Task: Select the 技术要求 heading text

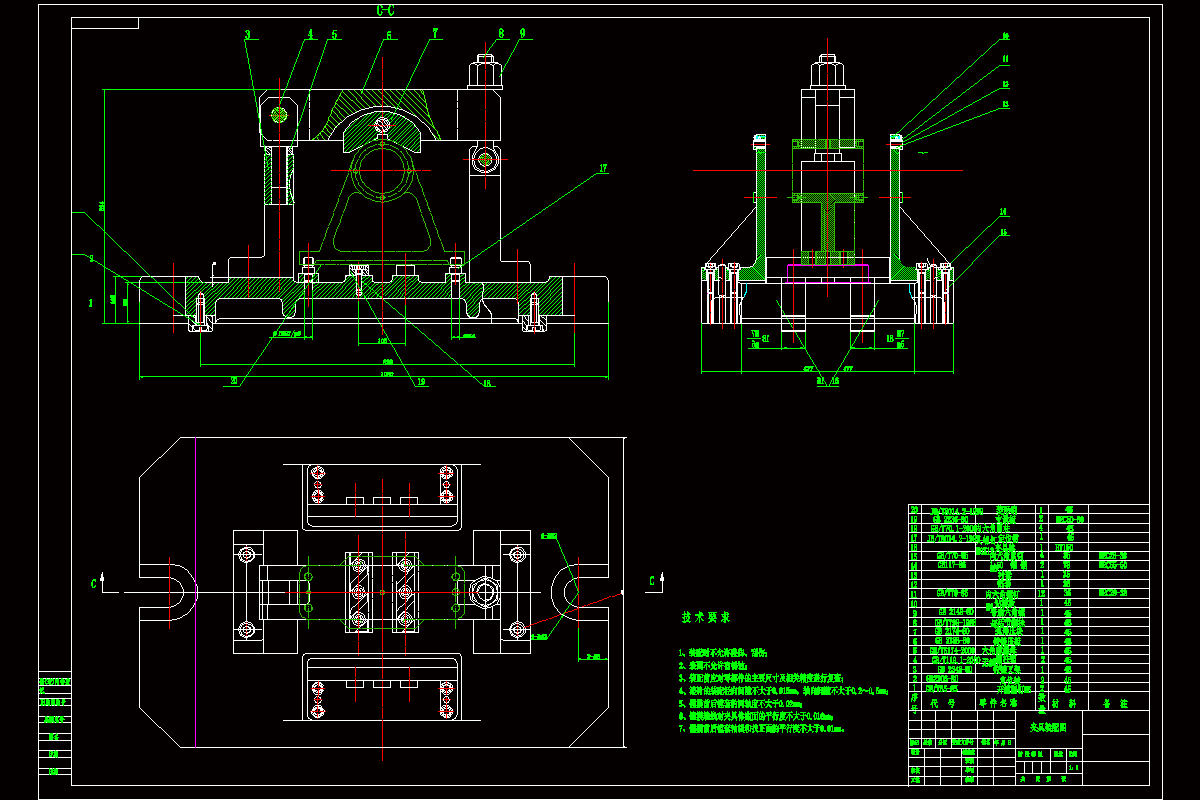Action: point(706,617)
